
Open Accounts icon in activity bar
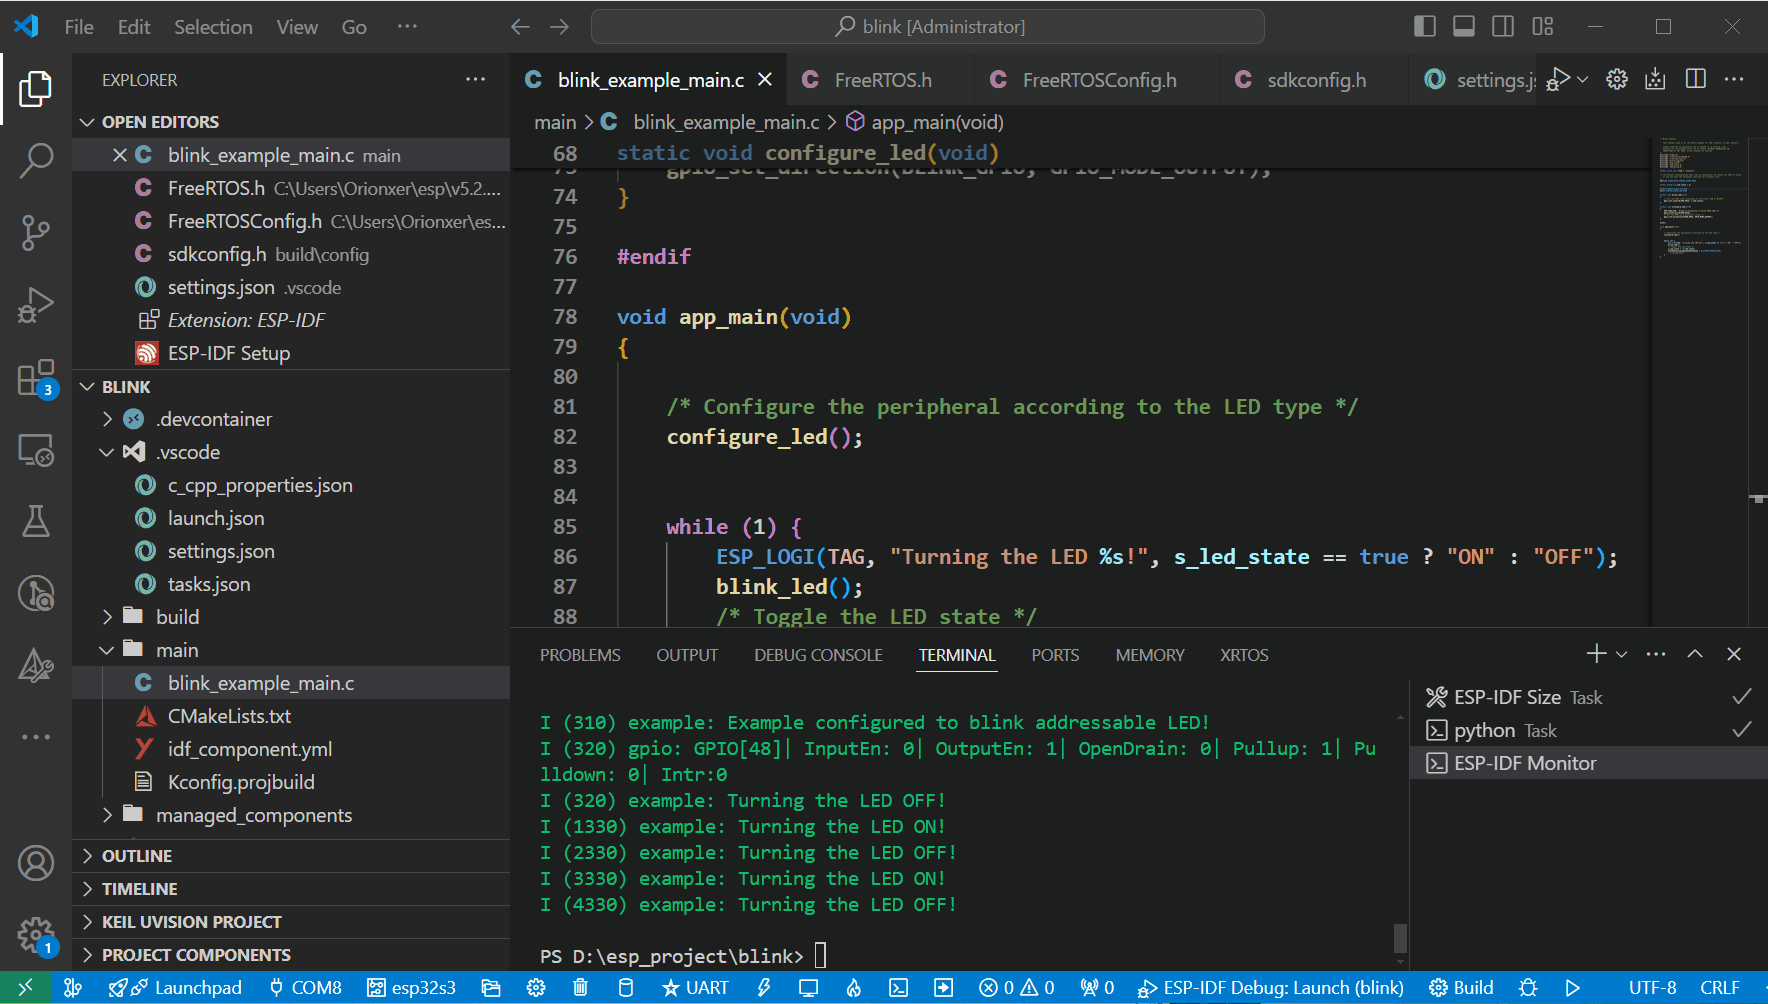coord(36,862)
